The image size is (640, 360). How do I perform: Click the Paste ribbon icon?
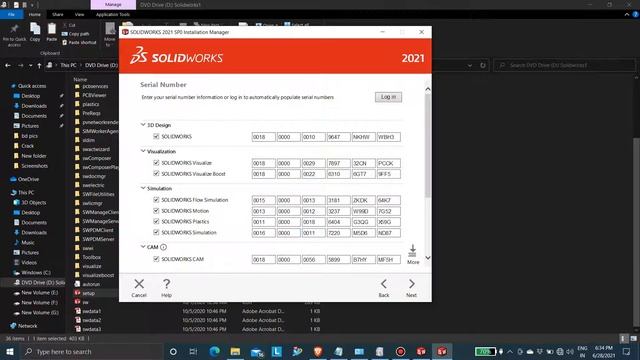coord(51,29)
